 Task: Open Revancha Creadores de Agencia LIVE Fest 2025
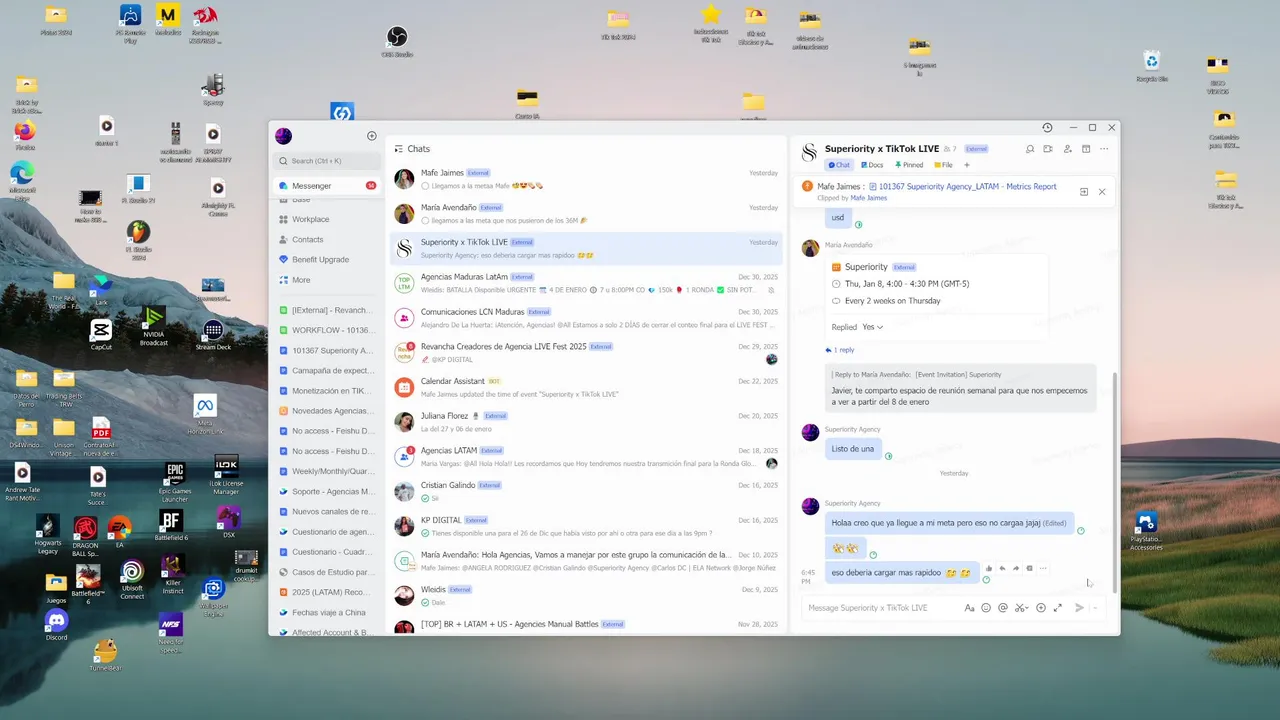point(586,353)
